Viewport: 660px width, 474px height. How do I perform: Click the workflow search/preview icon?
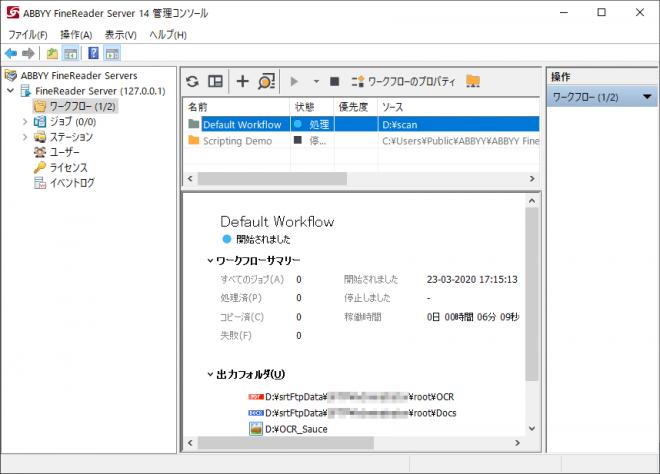(267, 81)
